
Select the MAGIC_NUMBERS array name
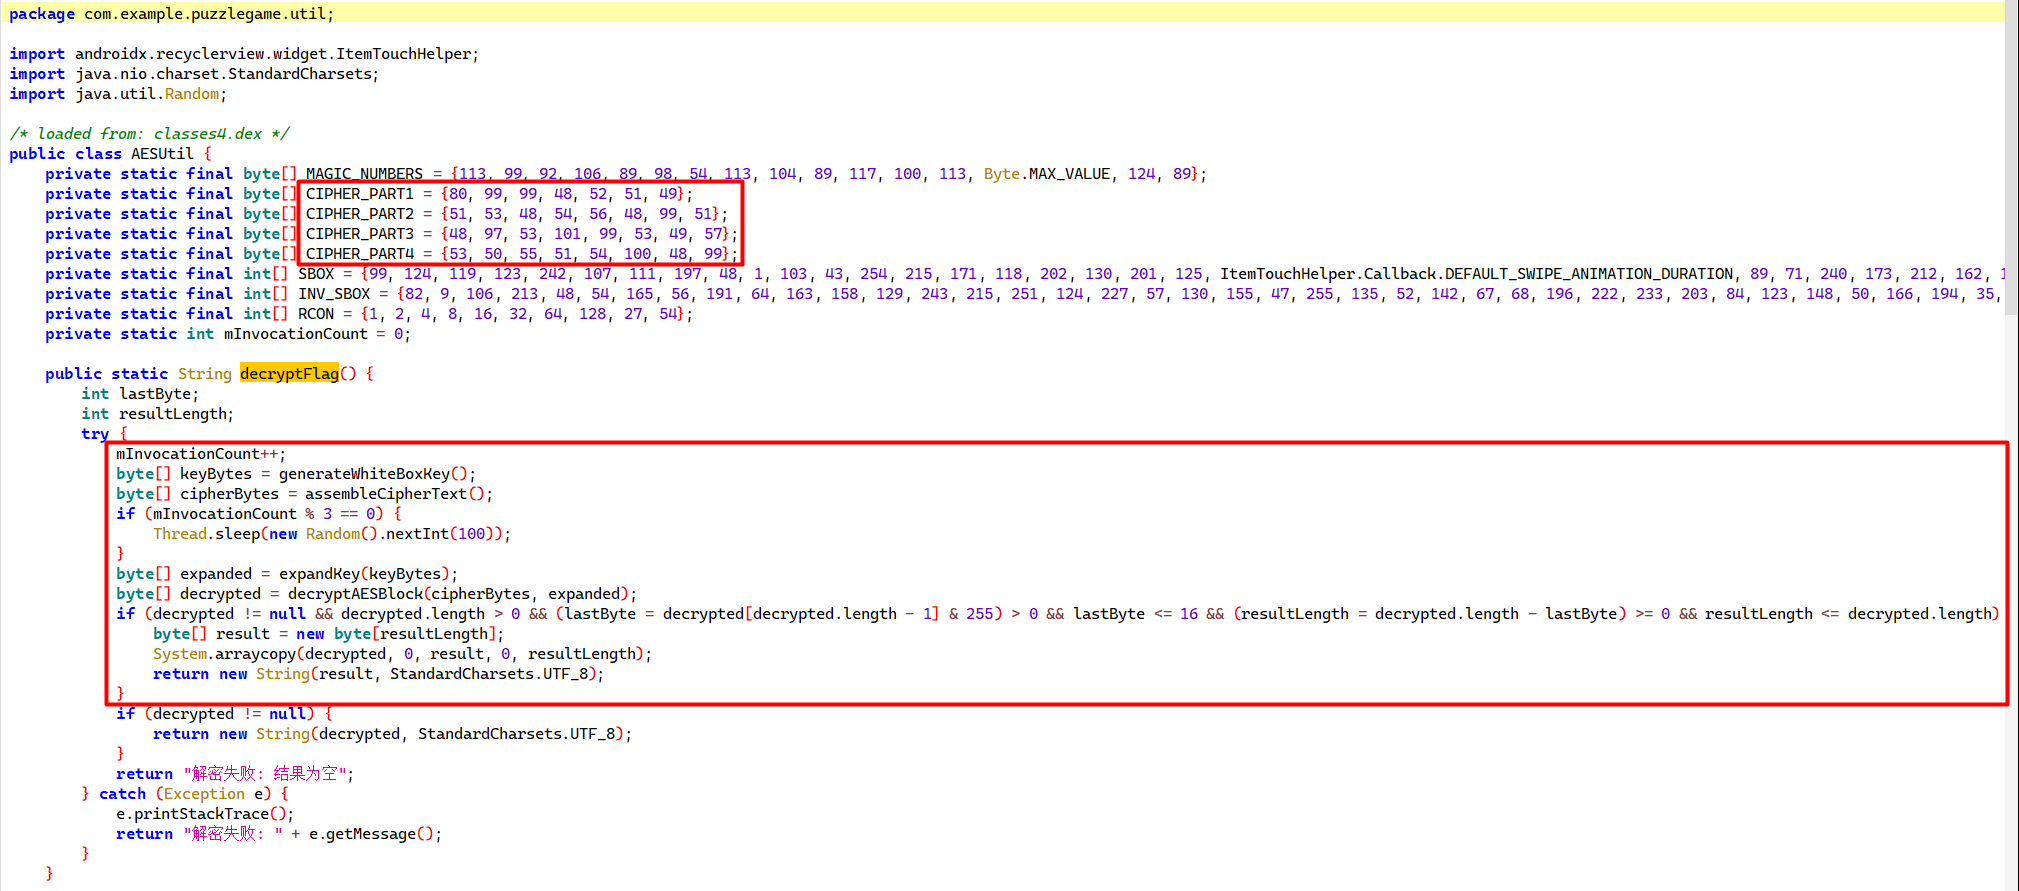[x=364, y=174]
